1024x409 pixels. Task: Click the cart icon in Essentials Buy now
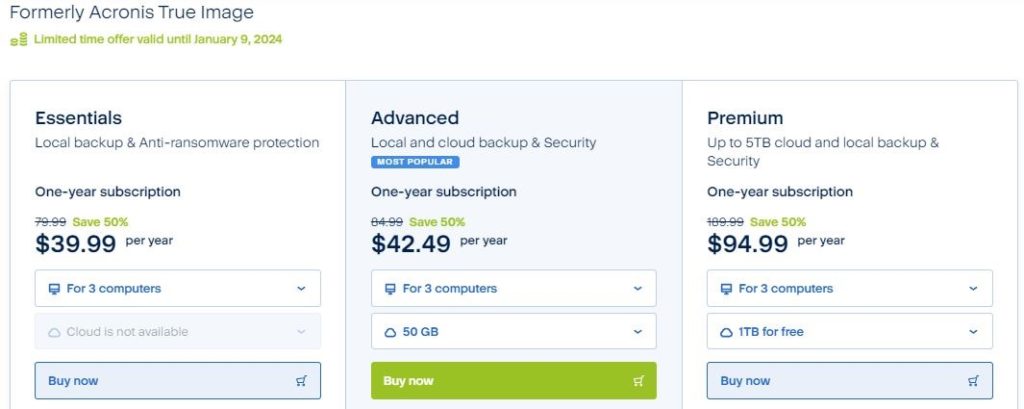[301, 381]
